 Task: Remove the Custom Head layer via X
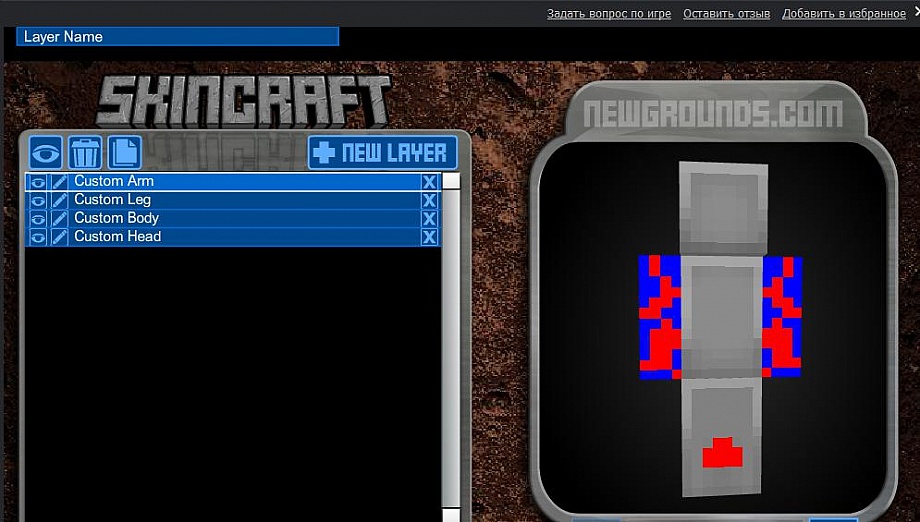point(429,237)
